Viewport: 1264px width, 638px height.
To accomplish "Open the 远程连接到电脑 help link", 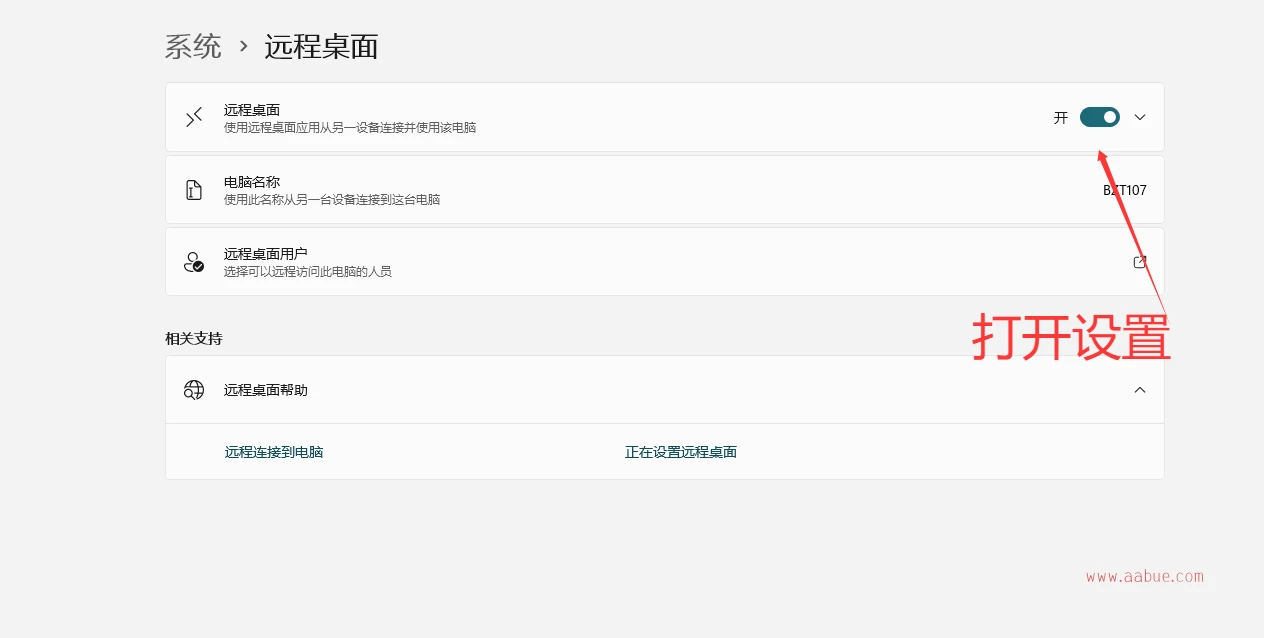I will pos(274,452).
